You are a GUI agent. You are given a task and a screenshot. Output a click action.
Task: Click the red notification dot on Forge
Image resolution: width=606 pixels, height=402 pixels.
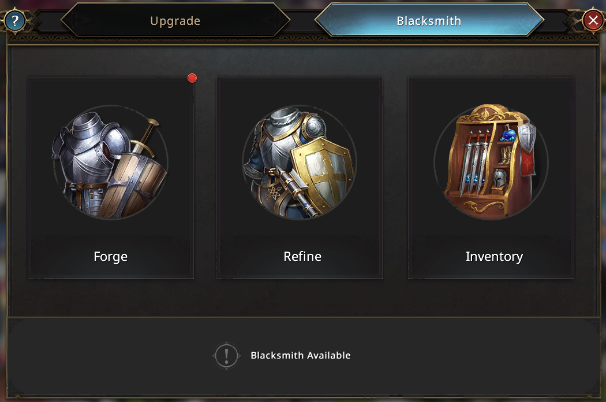click(x=192, y=78)
